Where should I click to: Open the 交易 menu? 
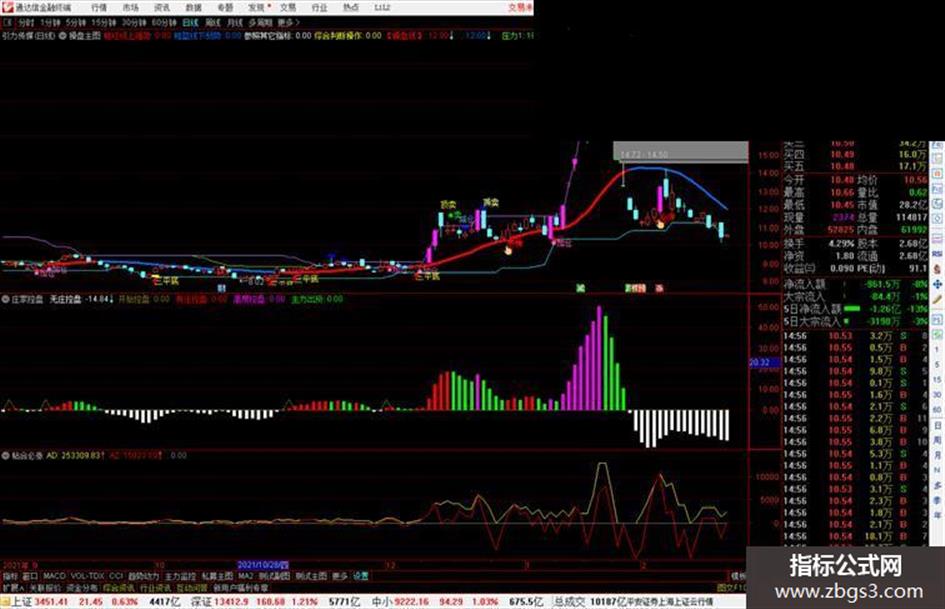[x=288, y=8]
